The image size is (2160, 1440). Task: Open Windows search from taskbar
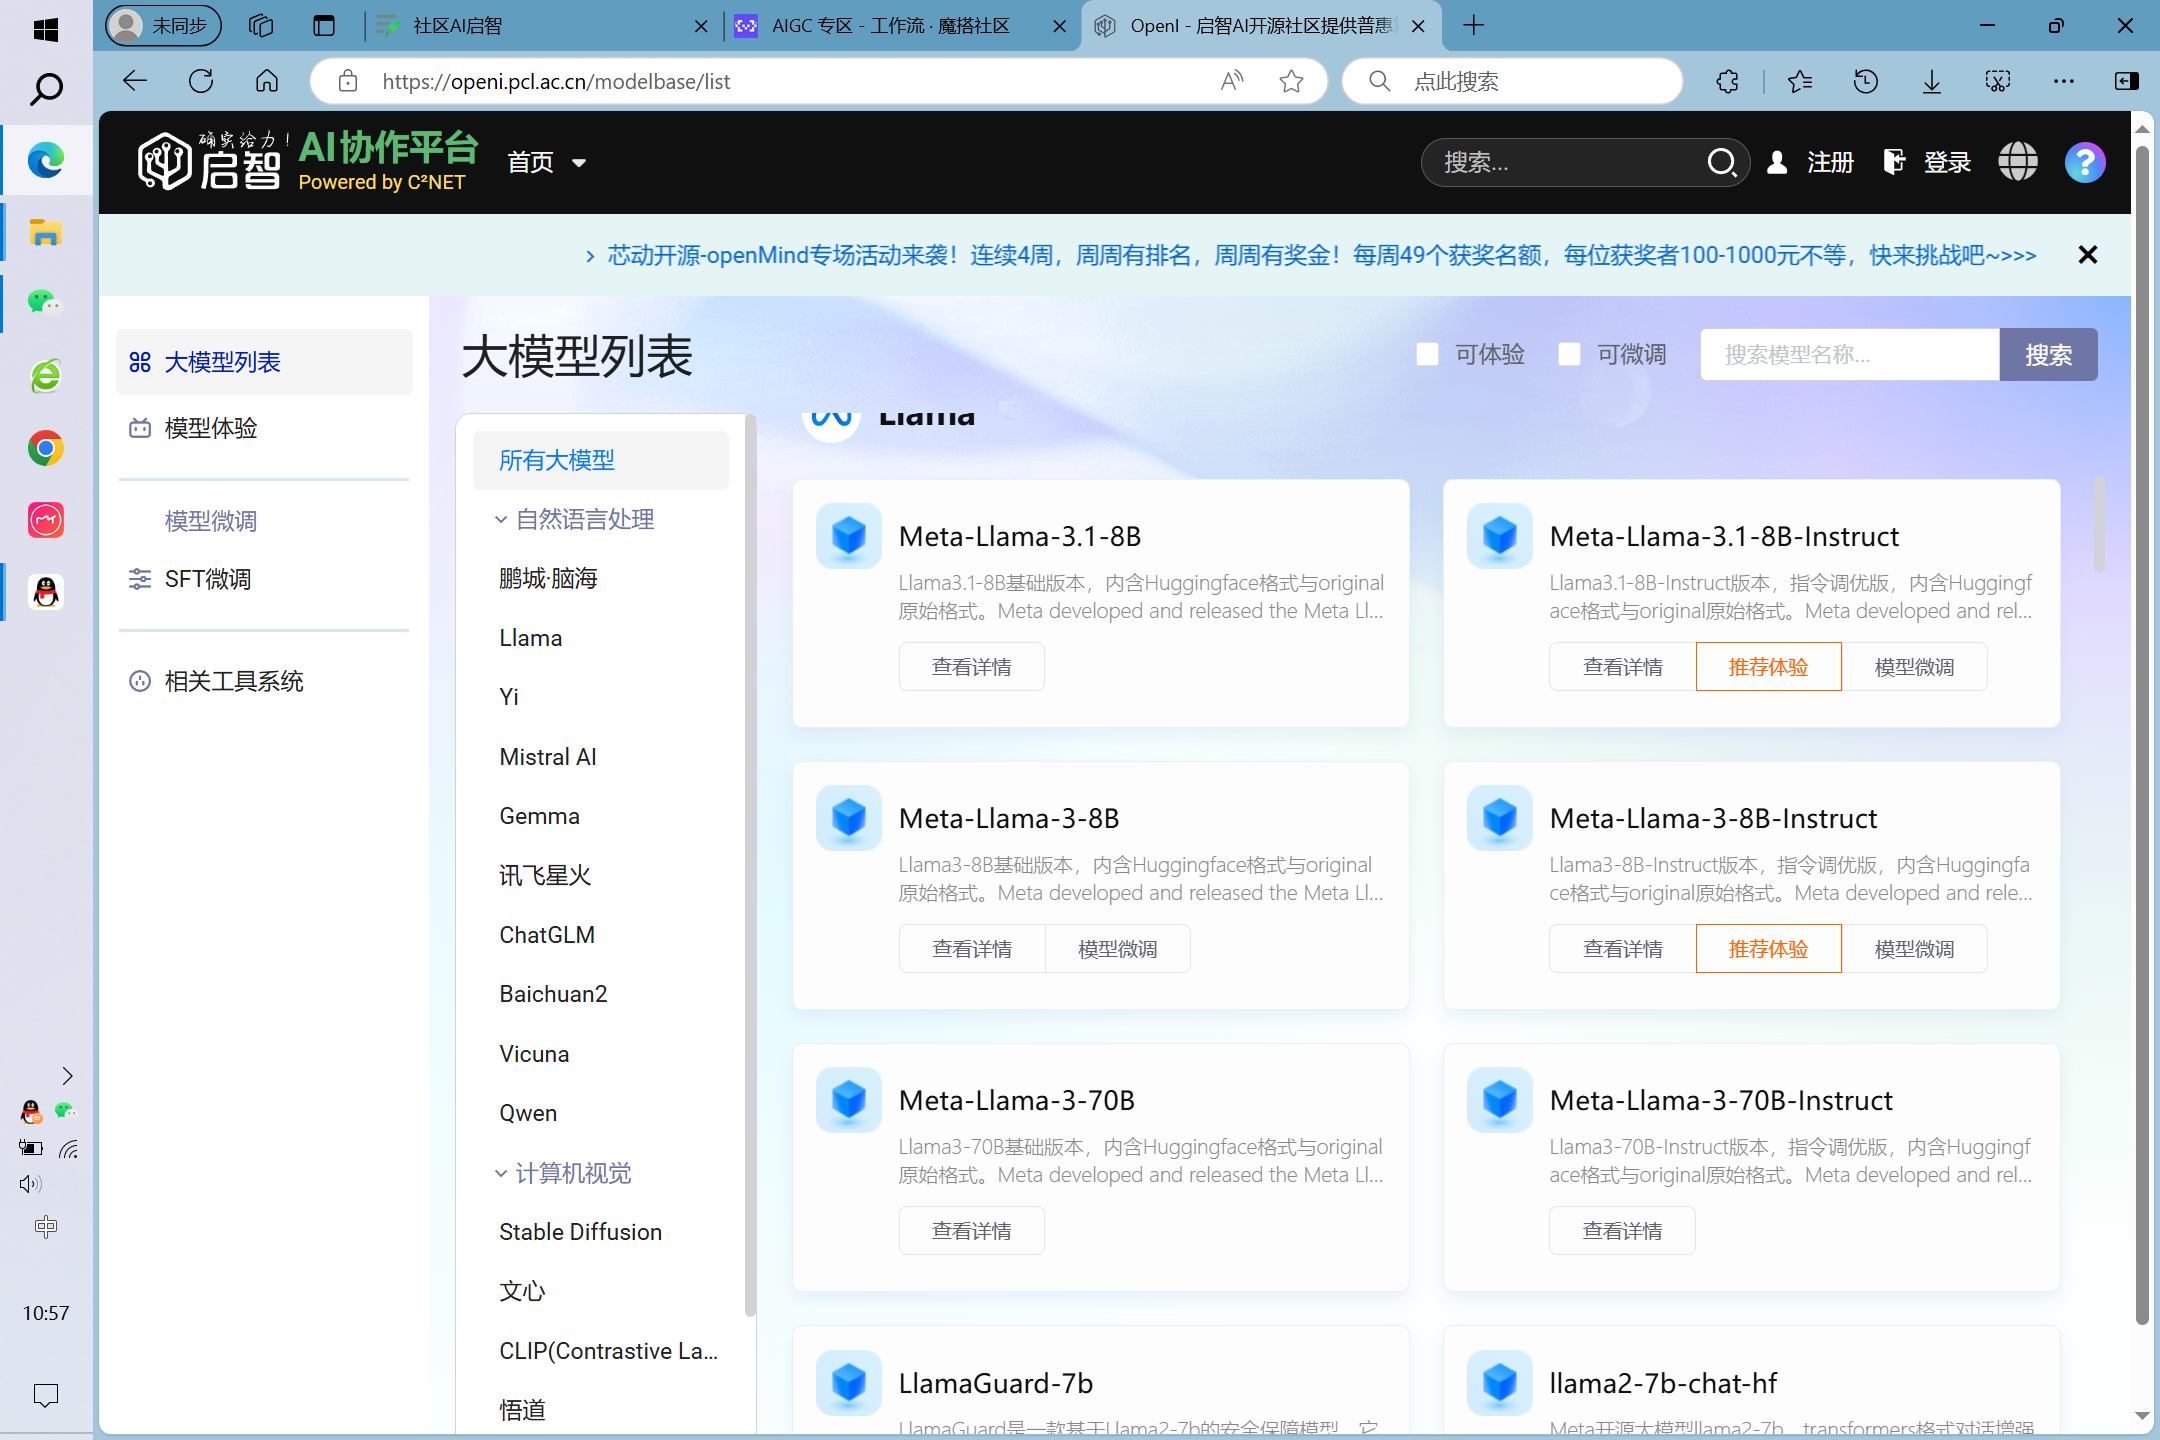(46, 89)
